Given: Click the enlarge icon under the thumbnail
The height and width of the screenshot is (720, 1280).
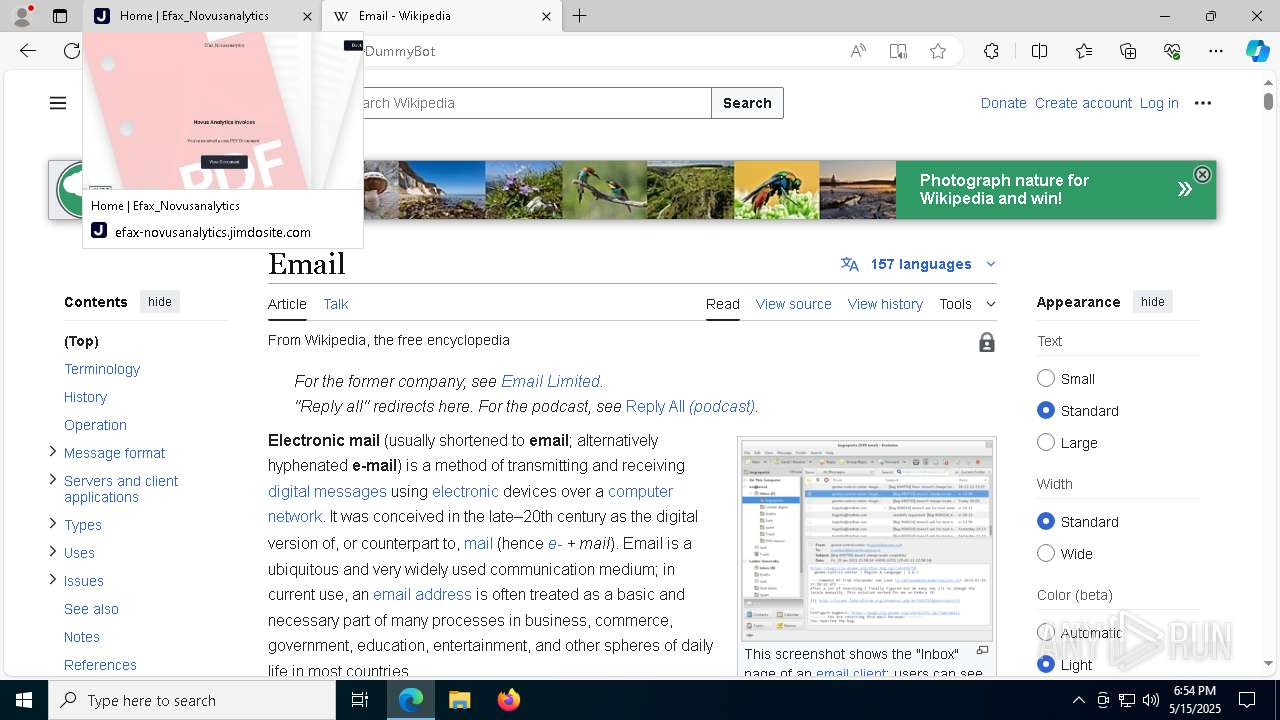Looking at the screenshot, I should (982, 651).
